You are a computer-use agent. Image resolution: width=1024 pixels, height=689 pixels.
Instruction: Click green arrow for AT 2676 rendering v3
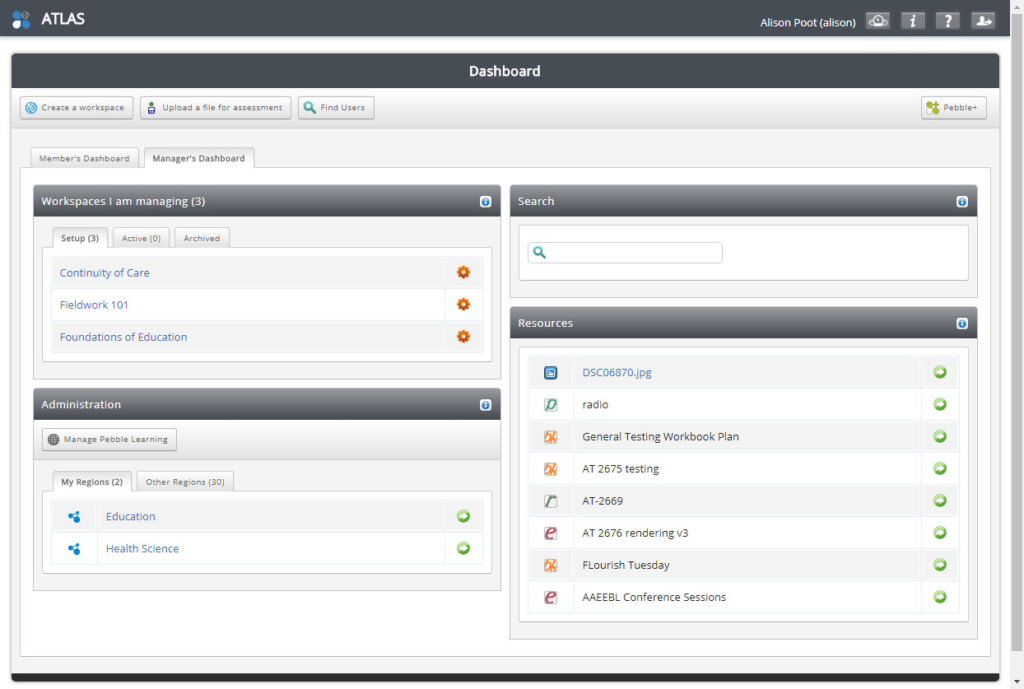click(940, 533)
